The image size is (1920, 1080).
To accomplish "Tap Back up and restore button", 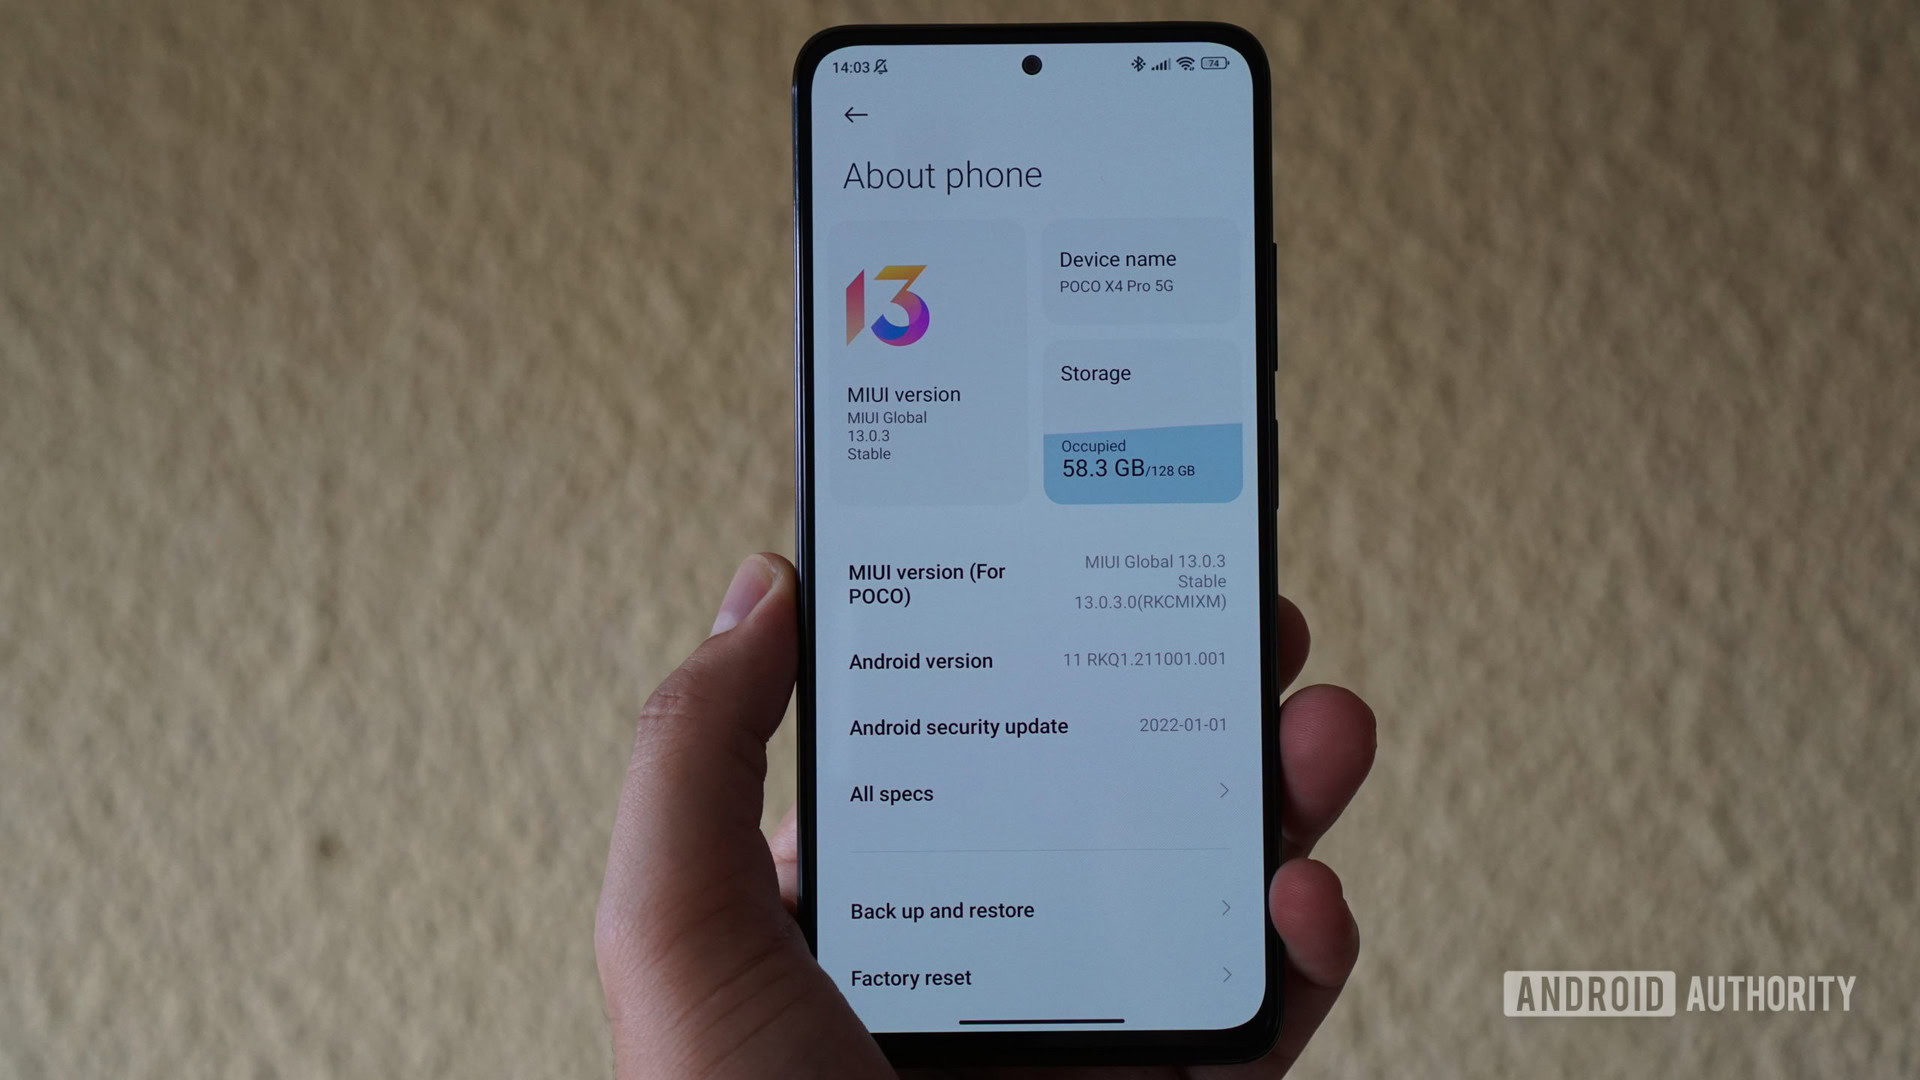I will tap(1035, 910).
